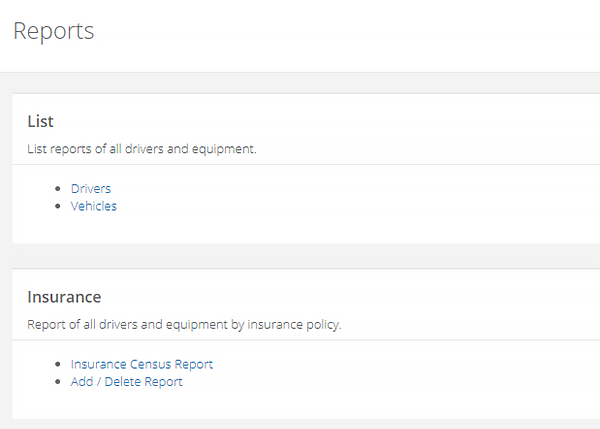Open the Add / Delete Report link
Viewport: 600px width, 429px height.
pyautogui.click(x=126, y=381)
